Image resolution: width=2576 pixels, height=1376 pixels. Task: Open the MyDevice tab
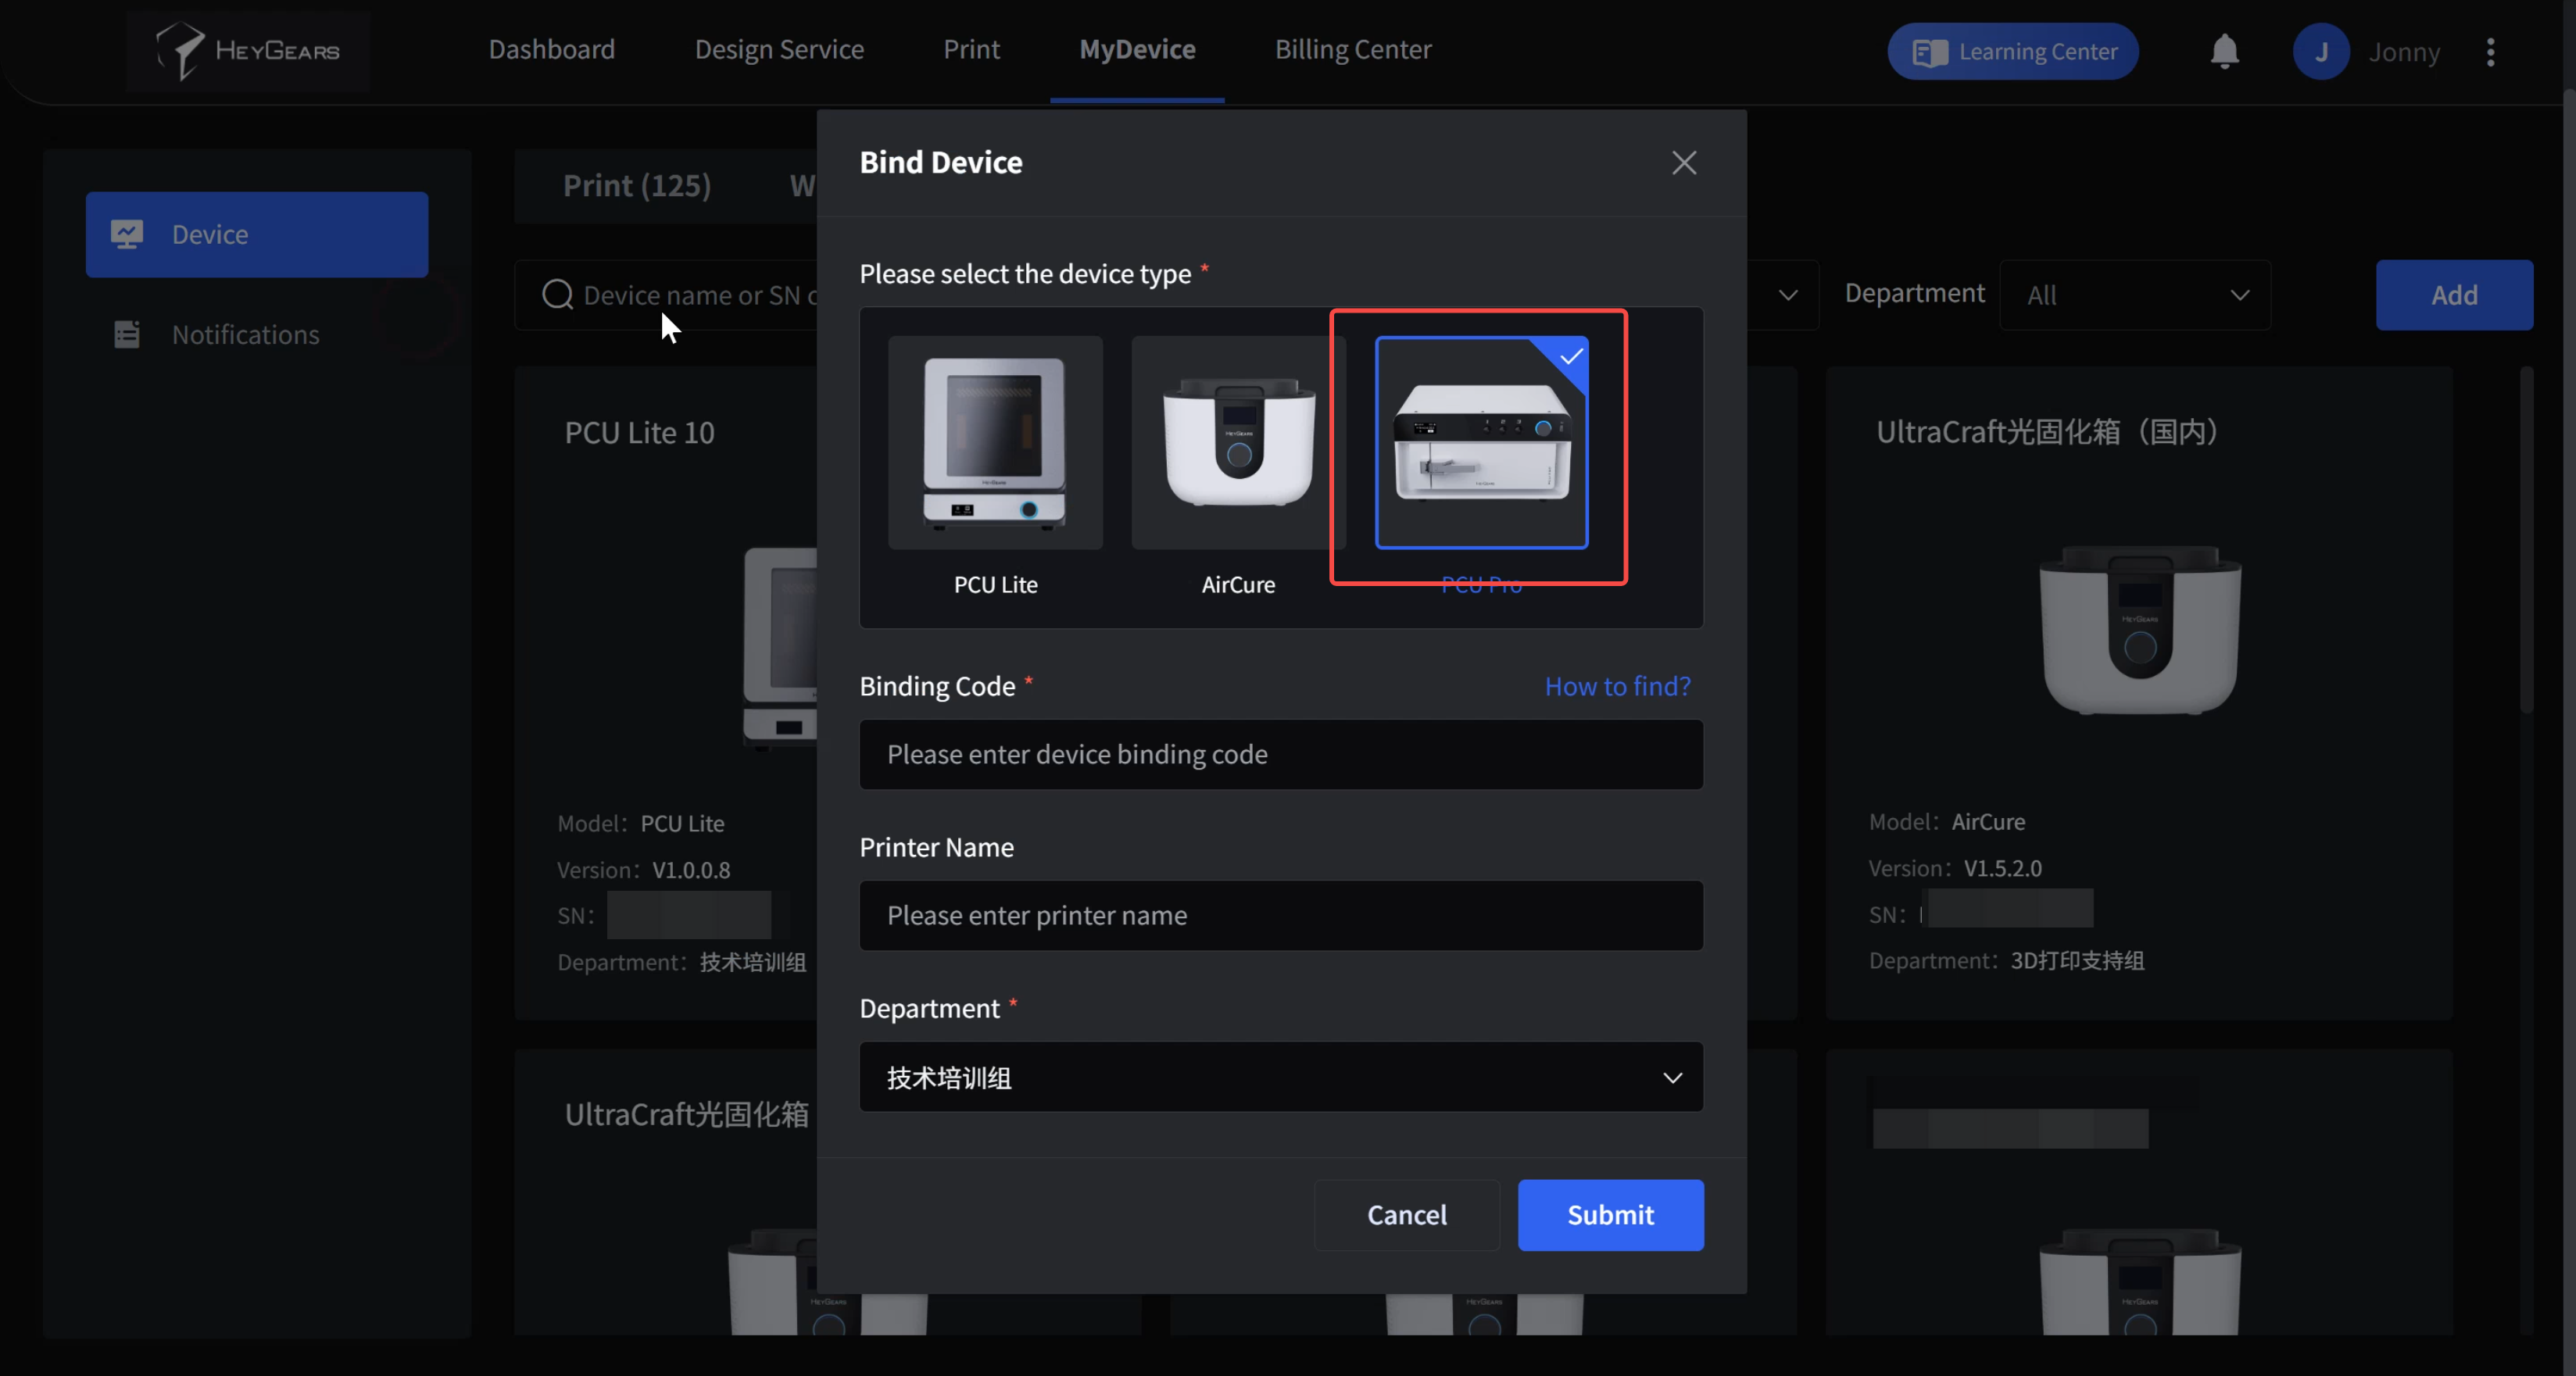[1137, 50]
